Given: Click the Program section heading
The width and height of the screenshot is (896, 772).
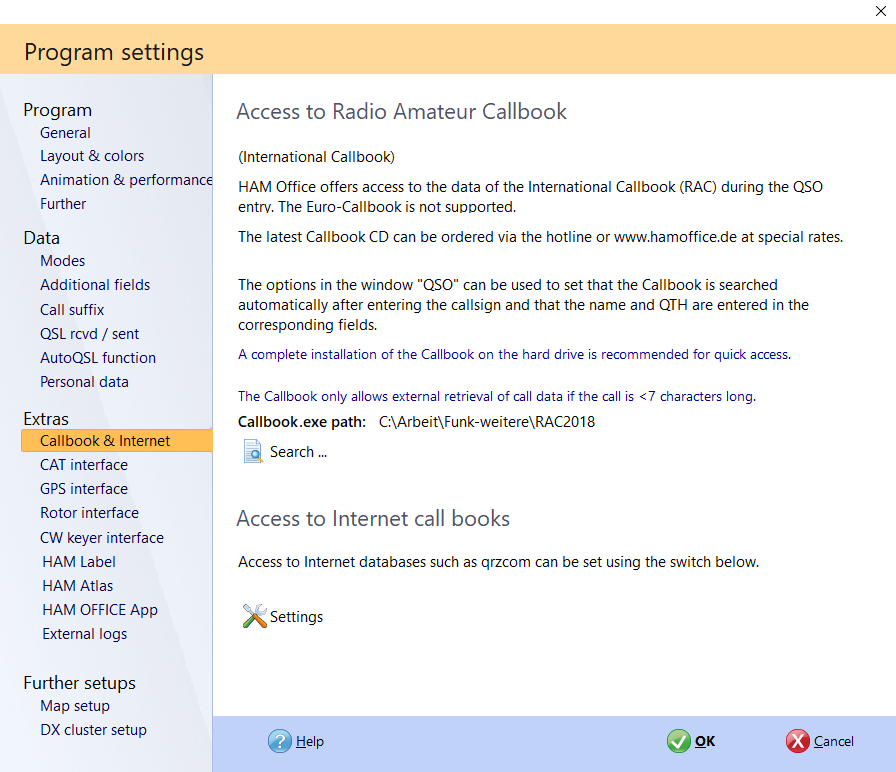Looking at the screenshot, I should 58,110.
